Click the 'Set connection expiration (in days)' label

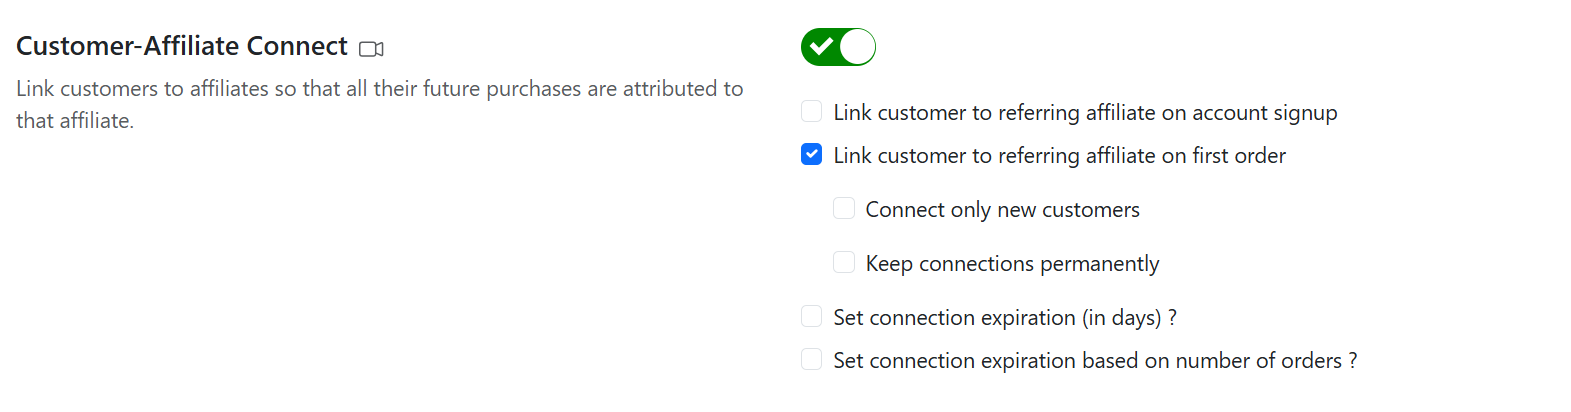click(997, 318)
